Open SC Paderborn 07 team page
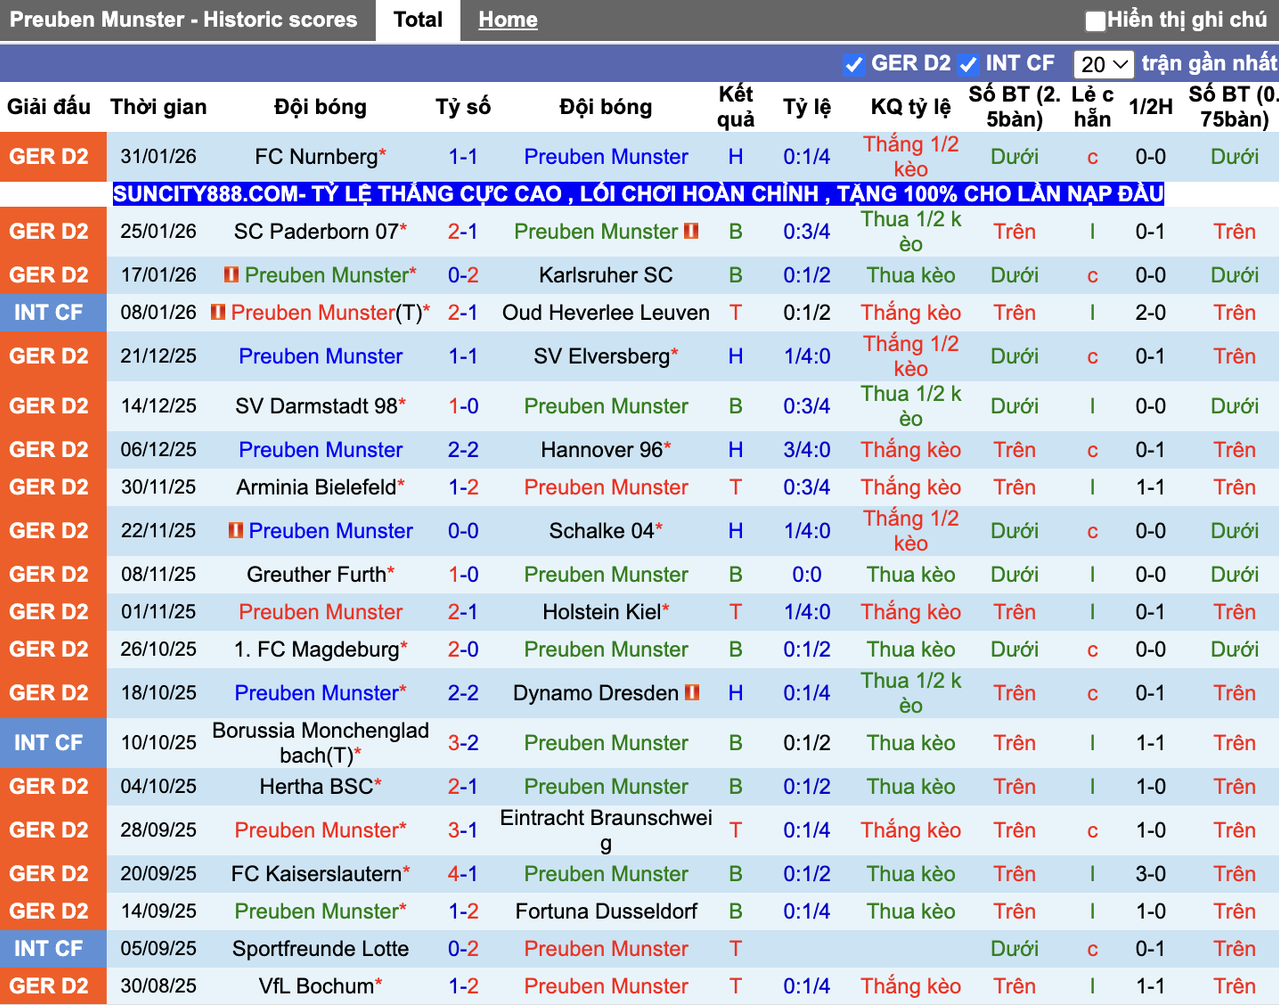Image resolution: width=1279 pixels, height=1005 pixels. (316, 231)
